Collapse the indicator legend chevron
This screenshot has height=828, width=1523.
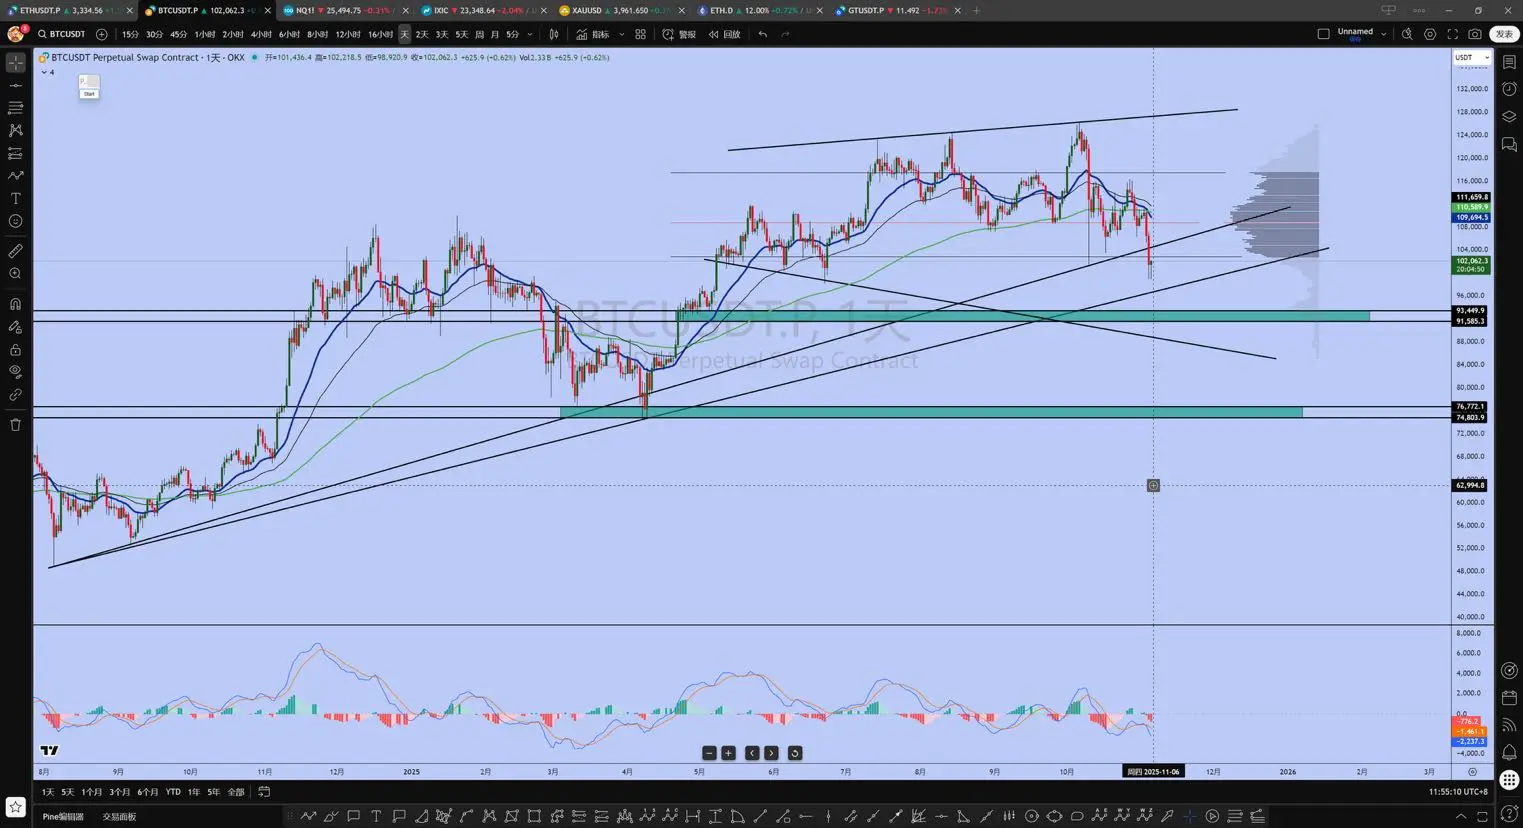pos(45,72)
